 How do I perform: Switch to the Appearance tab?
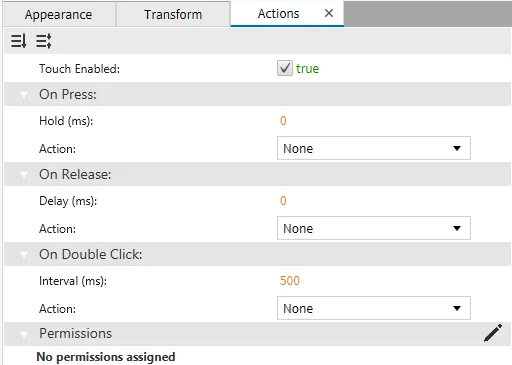pyautogui.click(x=59, y=14)
